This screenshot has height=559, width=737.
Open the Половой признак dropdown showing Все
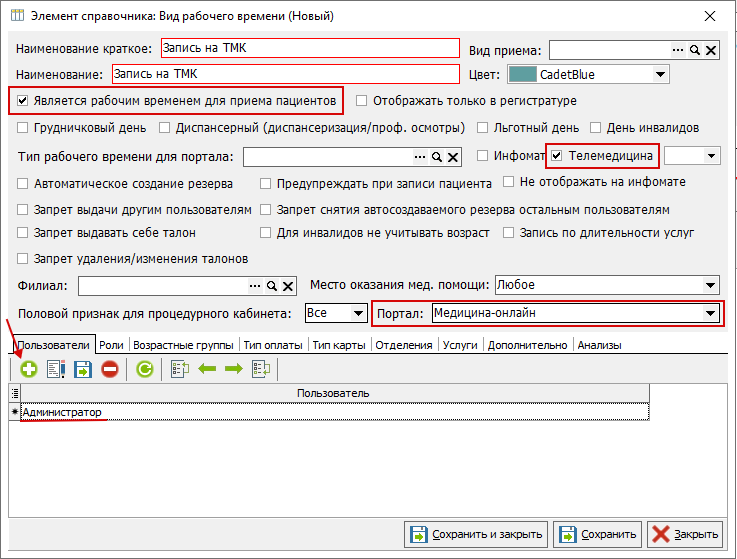click(x=358, y=314)
